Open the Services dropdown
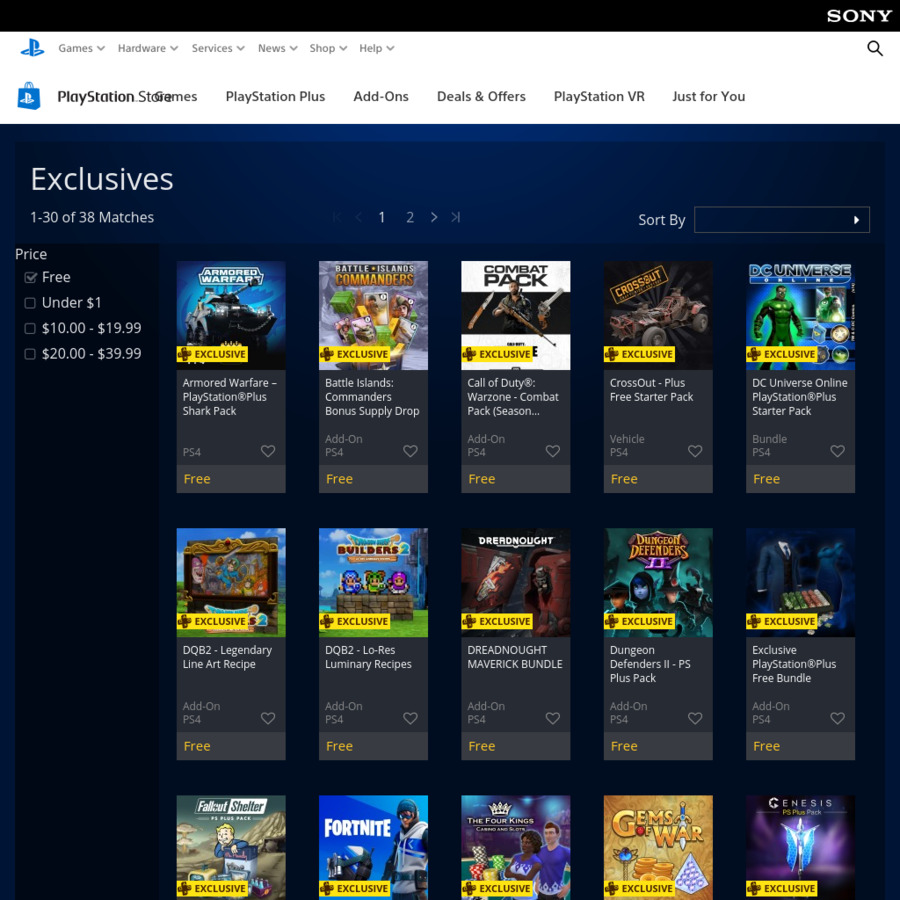The image size is (900, 900). [218, 48]
